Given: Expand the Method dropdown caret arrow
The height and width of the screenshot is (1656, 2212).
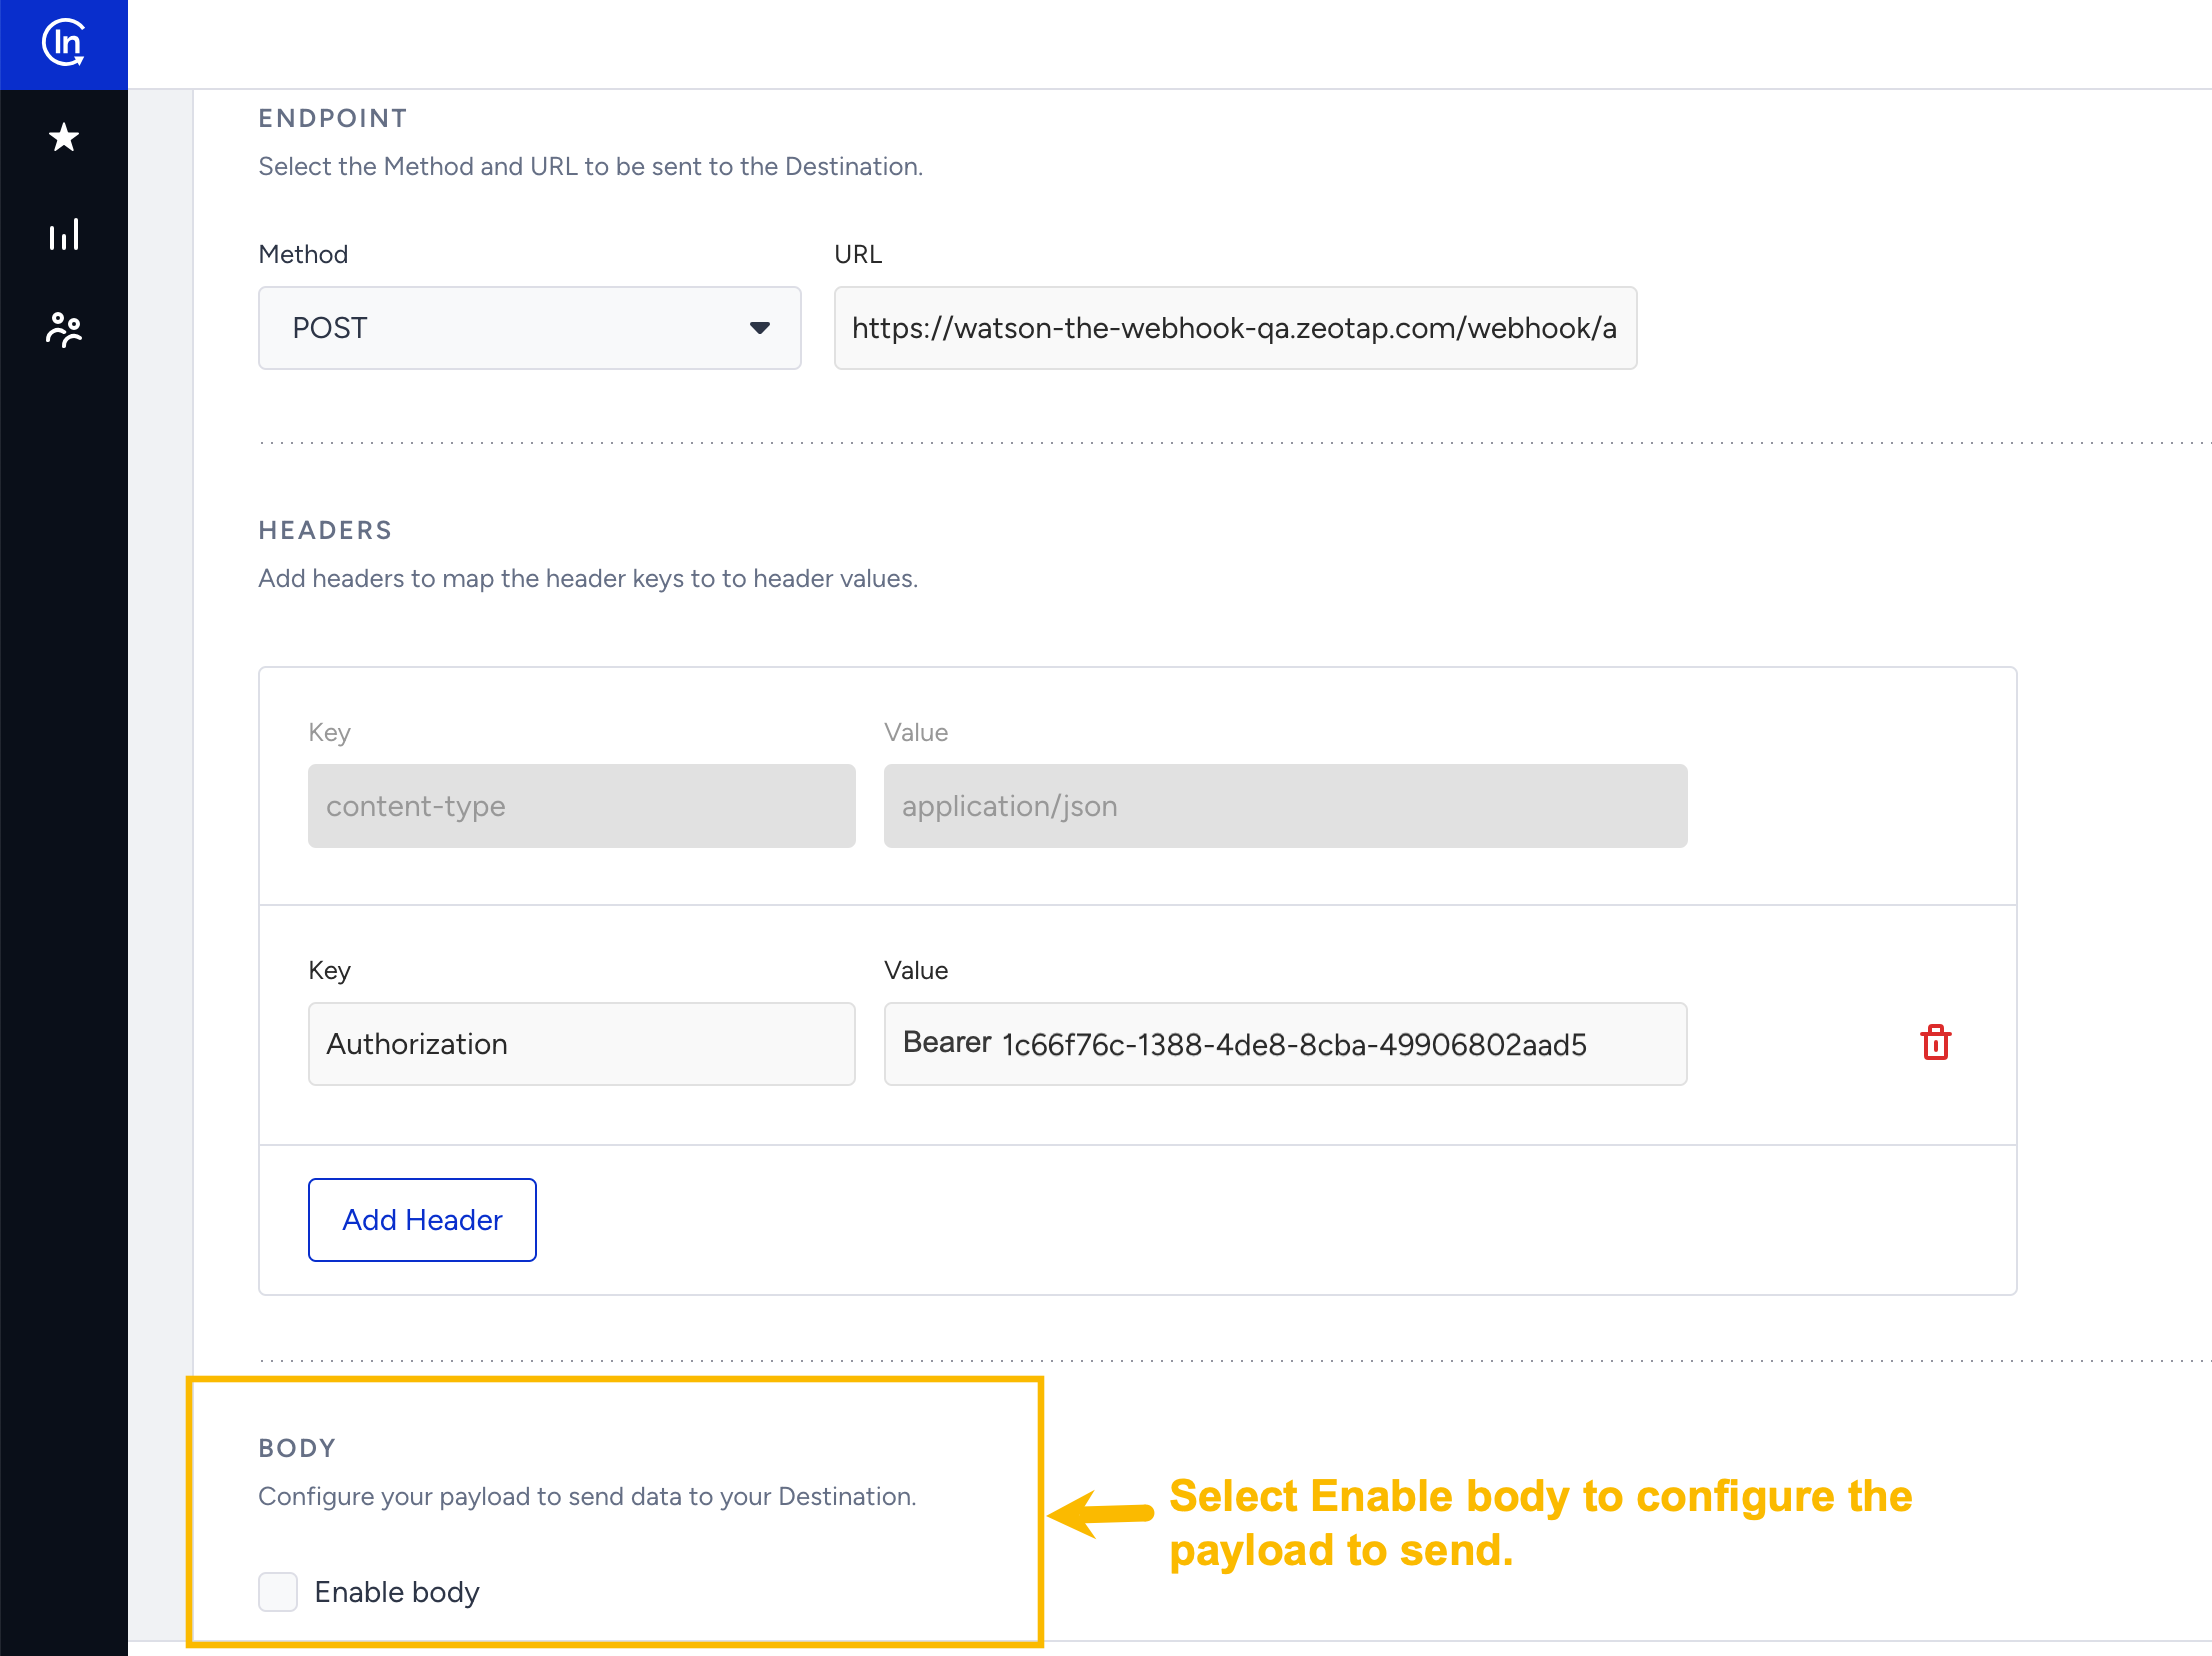Looking at the screenshot, I should pyautogui.click(x=760, y=328).
